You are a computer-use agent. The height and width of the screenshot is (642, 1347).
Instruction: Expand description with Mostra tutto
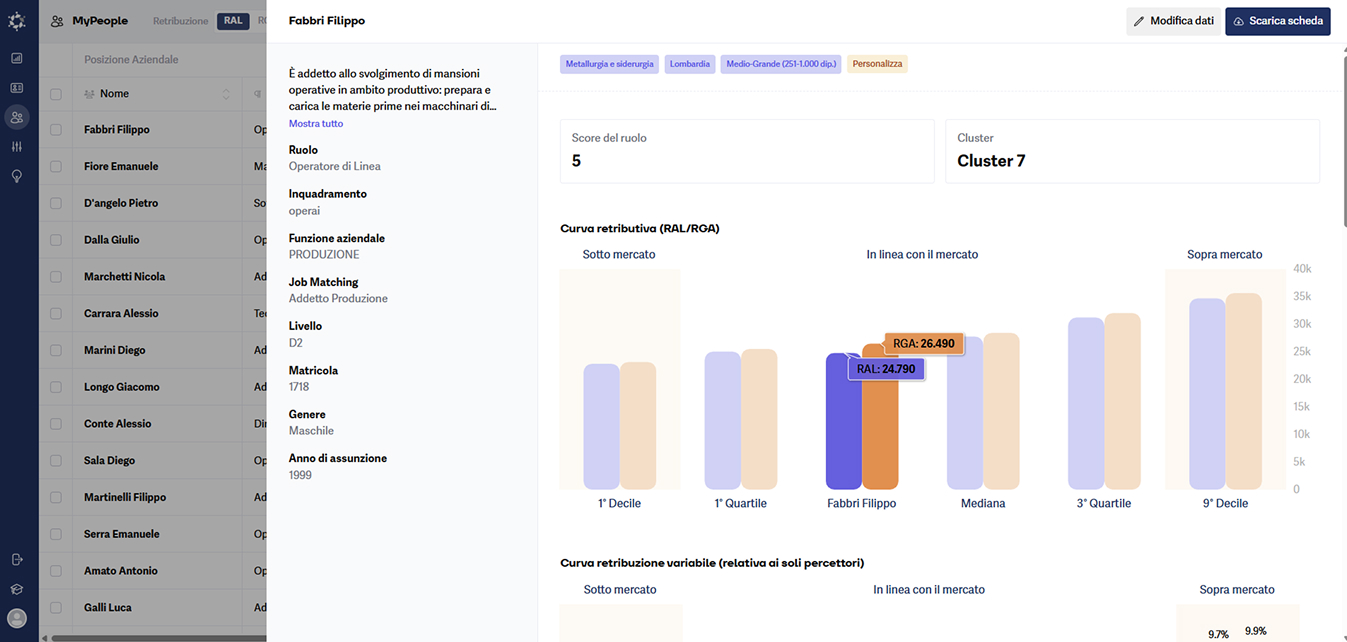pos(316,124)
